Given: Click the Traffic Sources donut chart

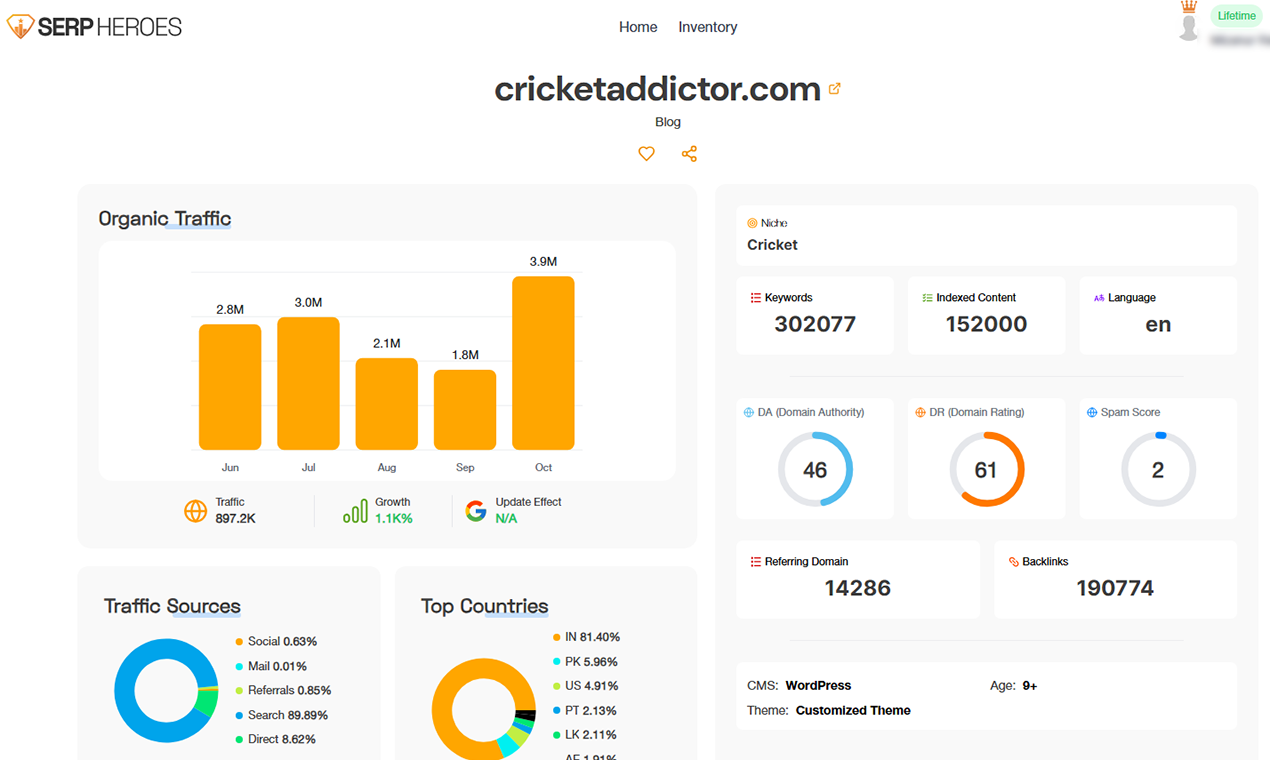Looking at the screenshot, I should click(166, 690).
